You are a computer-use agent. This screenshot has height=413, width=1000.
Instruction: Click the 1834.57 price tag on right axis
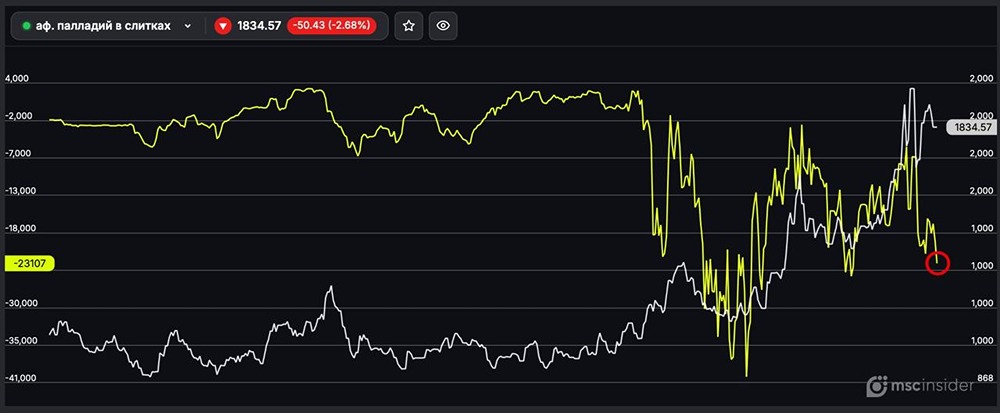(971, 127)
